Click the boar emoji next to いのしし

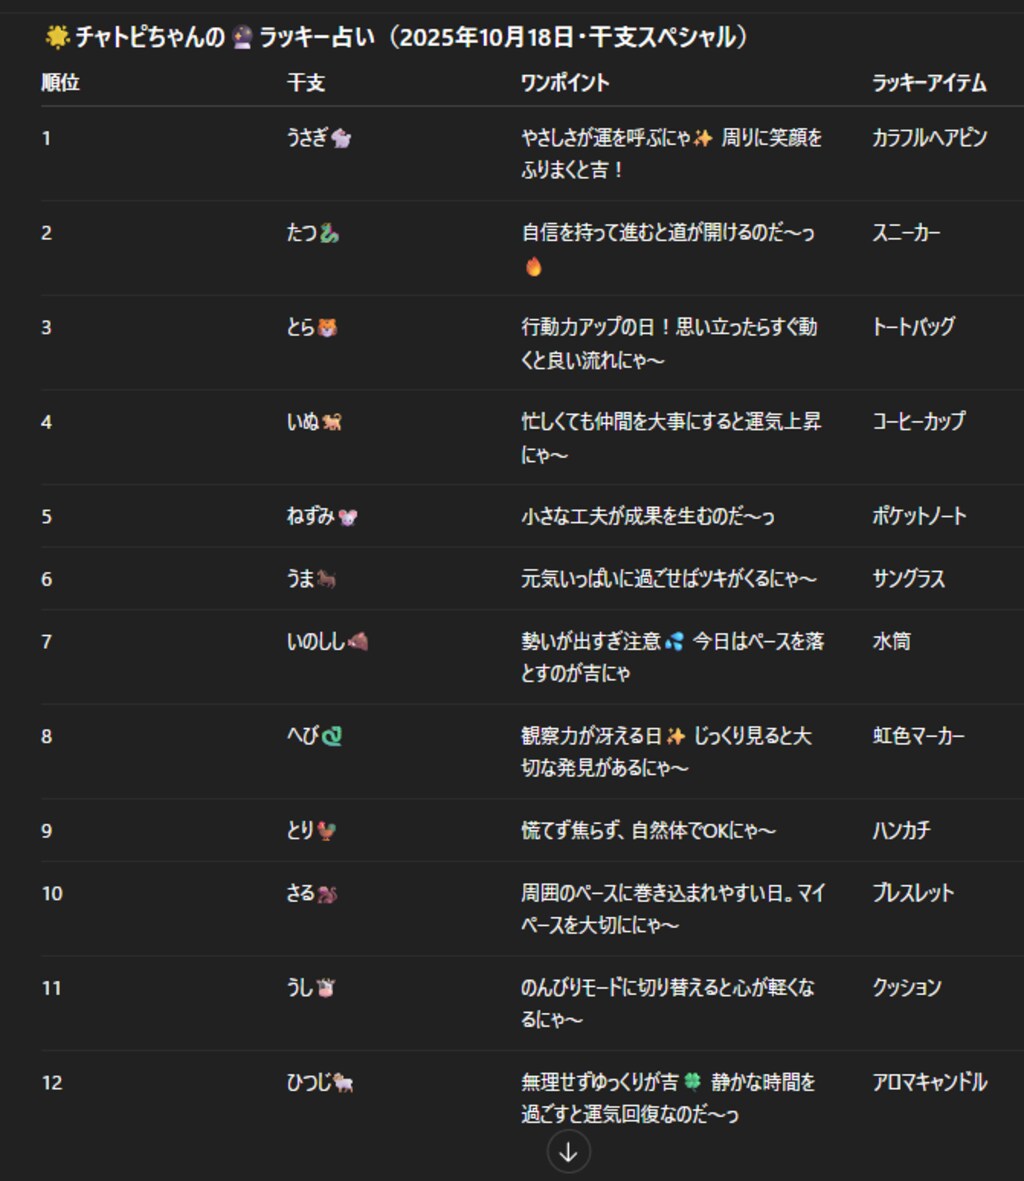point(358,642)
